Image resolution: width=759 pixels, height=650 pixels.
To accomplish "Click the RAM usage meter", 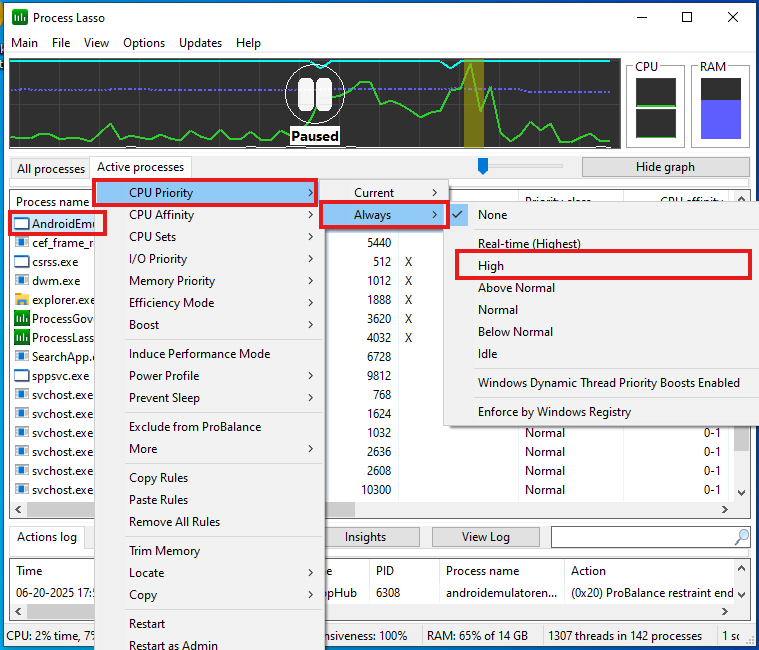I will click(x=721, y=107).
